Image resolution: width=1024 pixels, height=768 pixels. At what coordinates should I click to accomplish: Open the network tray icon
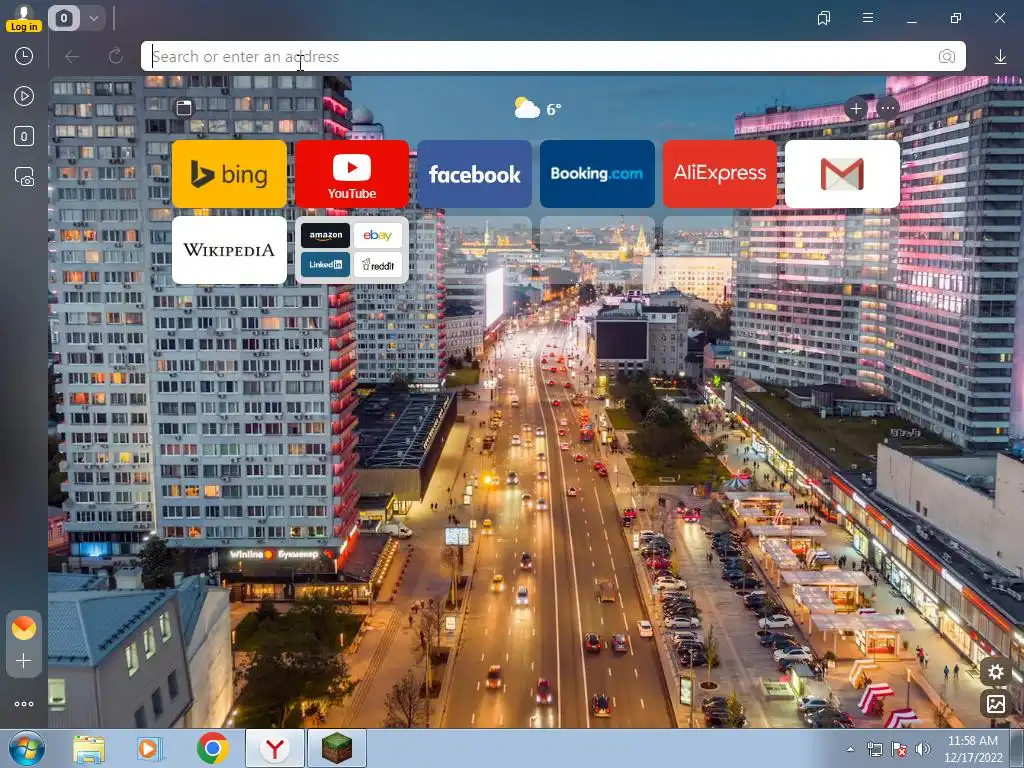coord(874,750)
